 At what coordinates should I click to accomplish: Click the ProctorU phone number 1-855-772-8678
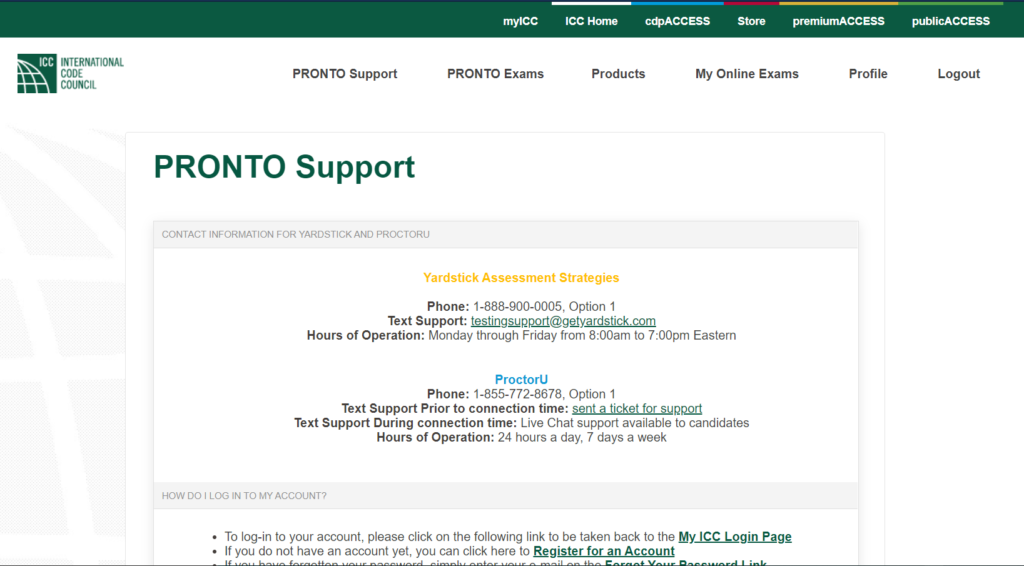click(517, 394)
